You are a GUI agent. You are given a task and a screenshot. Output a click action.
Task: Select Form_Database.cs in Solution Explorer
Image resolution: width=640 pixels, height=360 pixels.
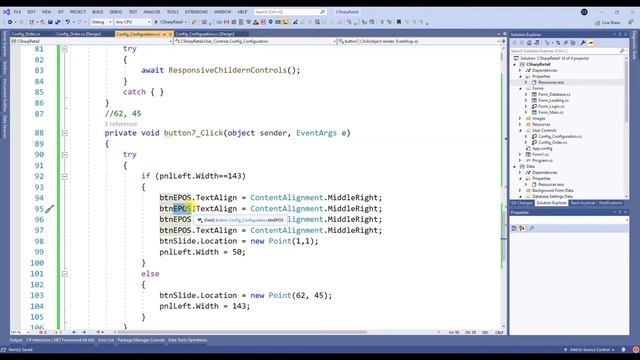pyautogui.click(x=553, y=94)
